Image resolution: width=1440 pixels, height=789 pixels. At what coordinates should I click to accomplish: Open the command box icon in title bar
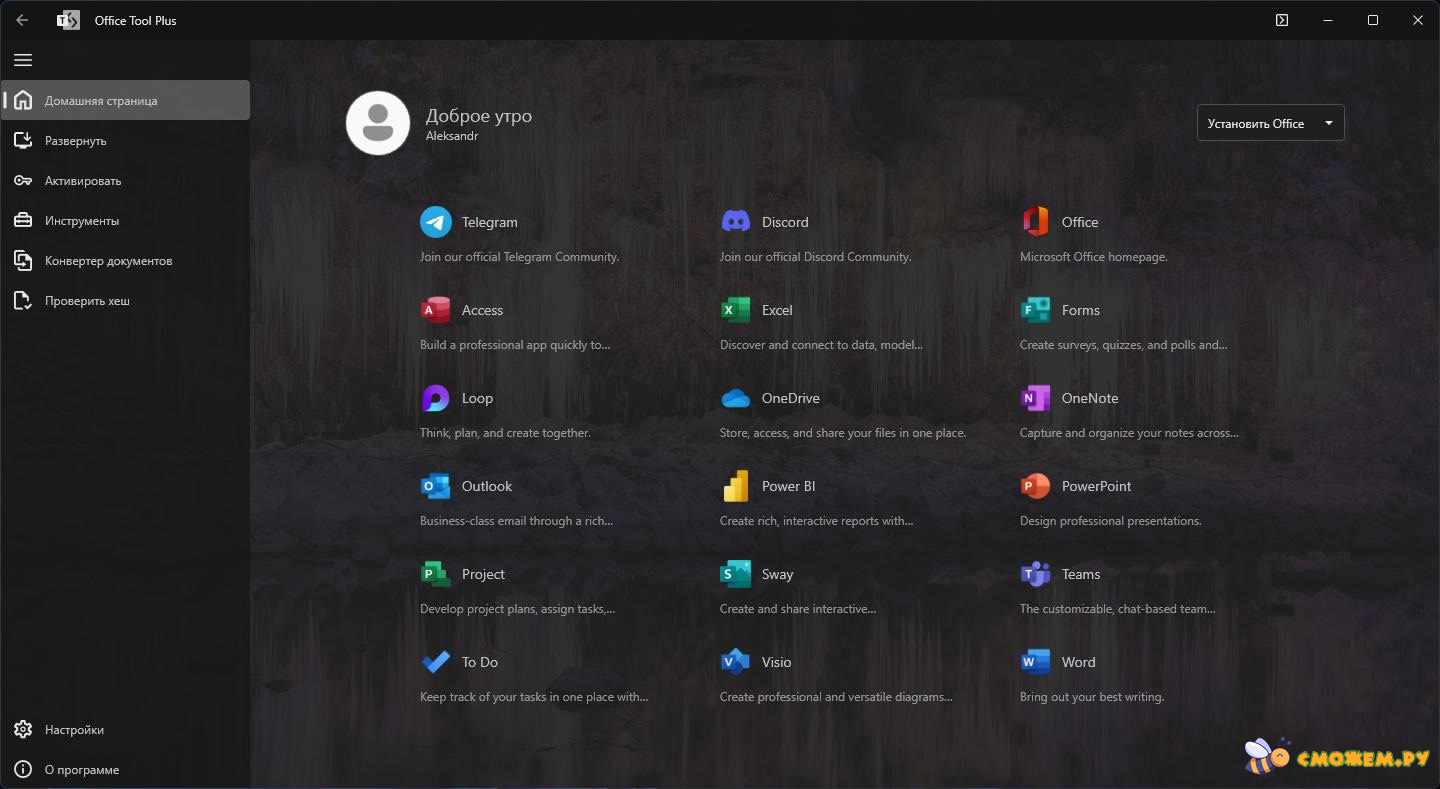[1282, 20]
